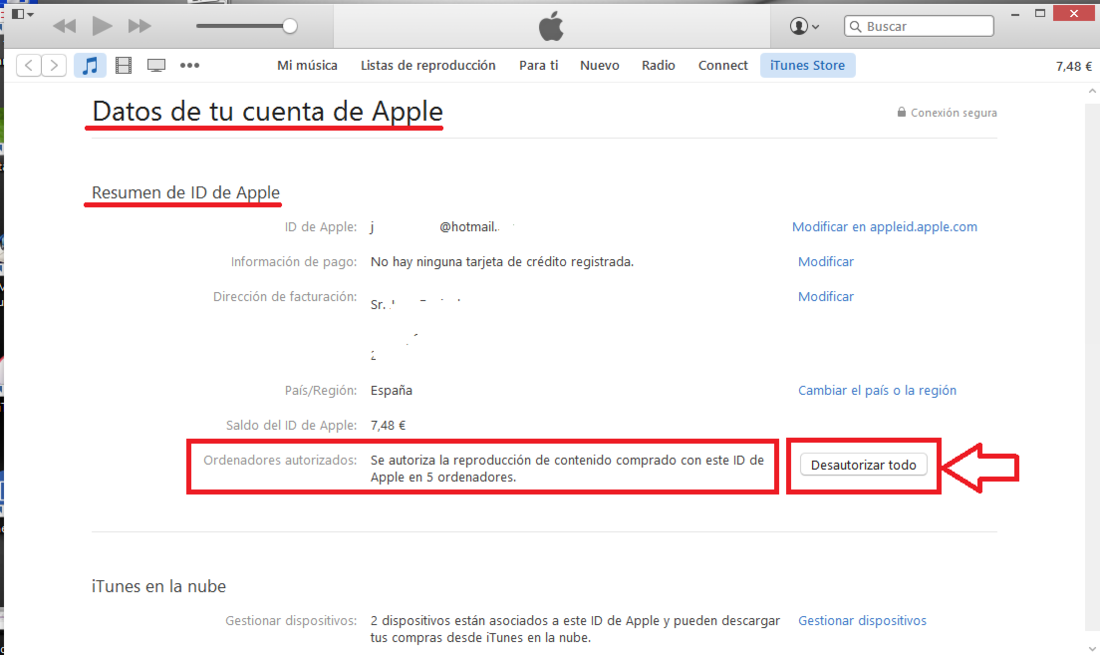Open the Connect tab

(723, 65)
